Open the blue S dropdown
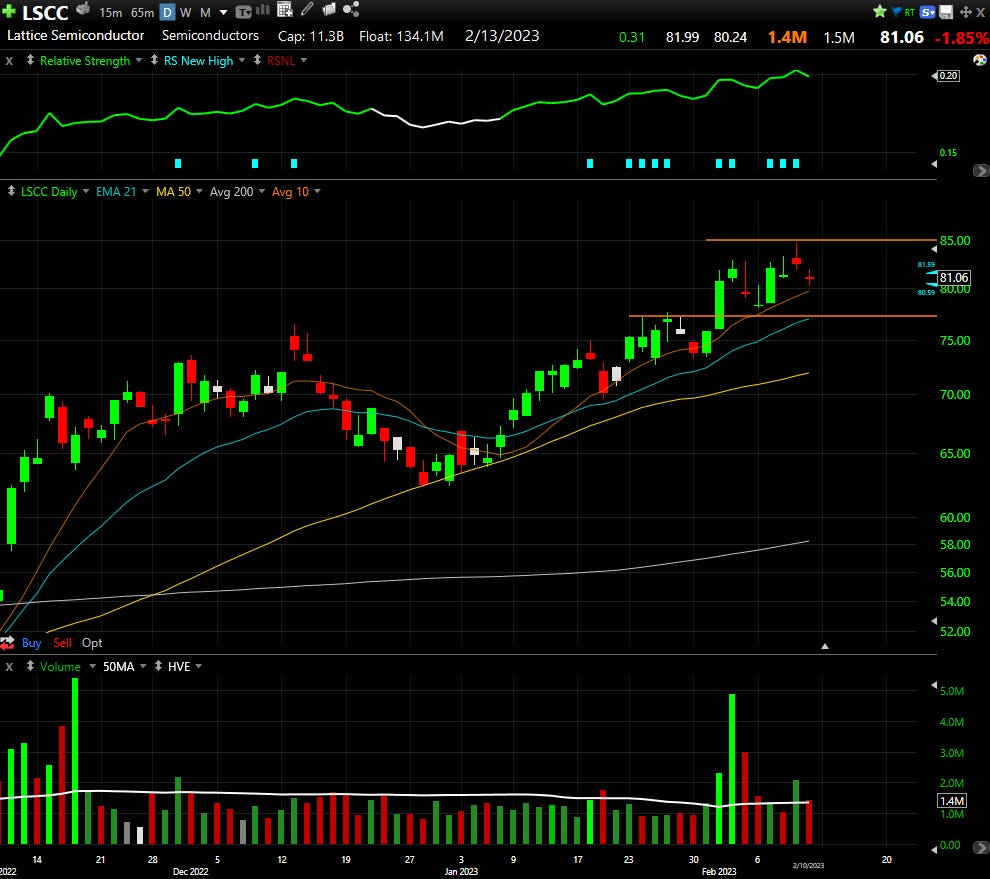Image resolution: width=990 pixels, height=879 pixels. [927, 12]
